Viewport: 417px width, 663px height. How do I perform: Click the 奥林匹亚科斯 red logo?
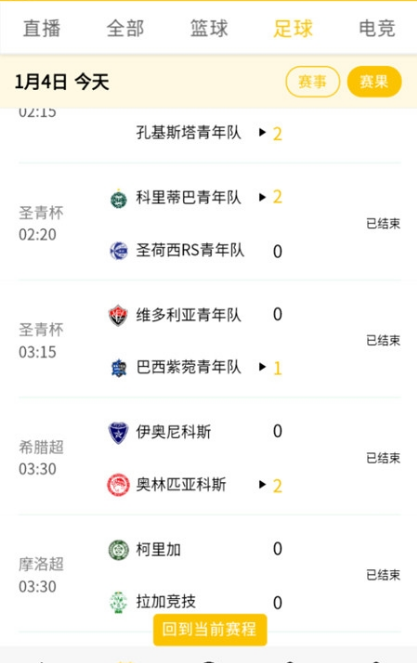pyautogui.click(x=118, y=485)
